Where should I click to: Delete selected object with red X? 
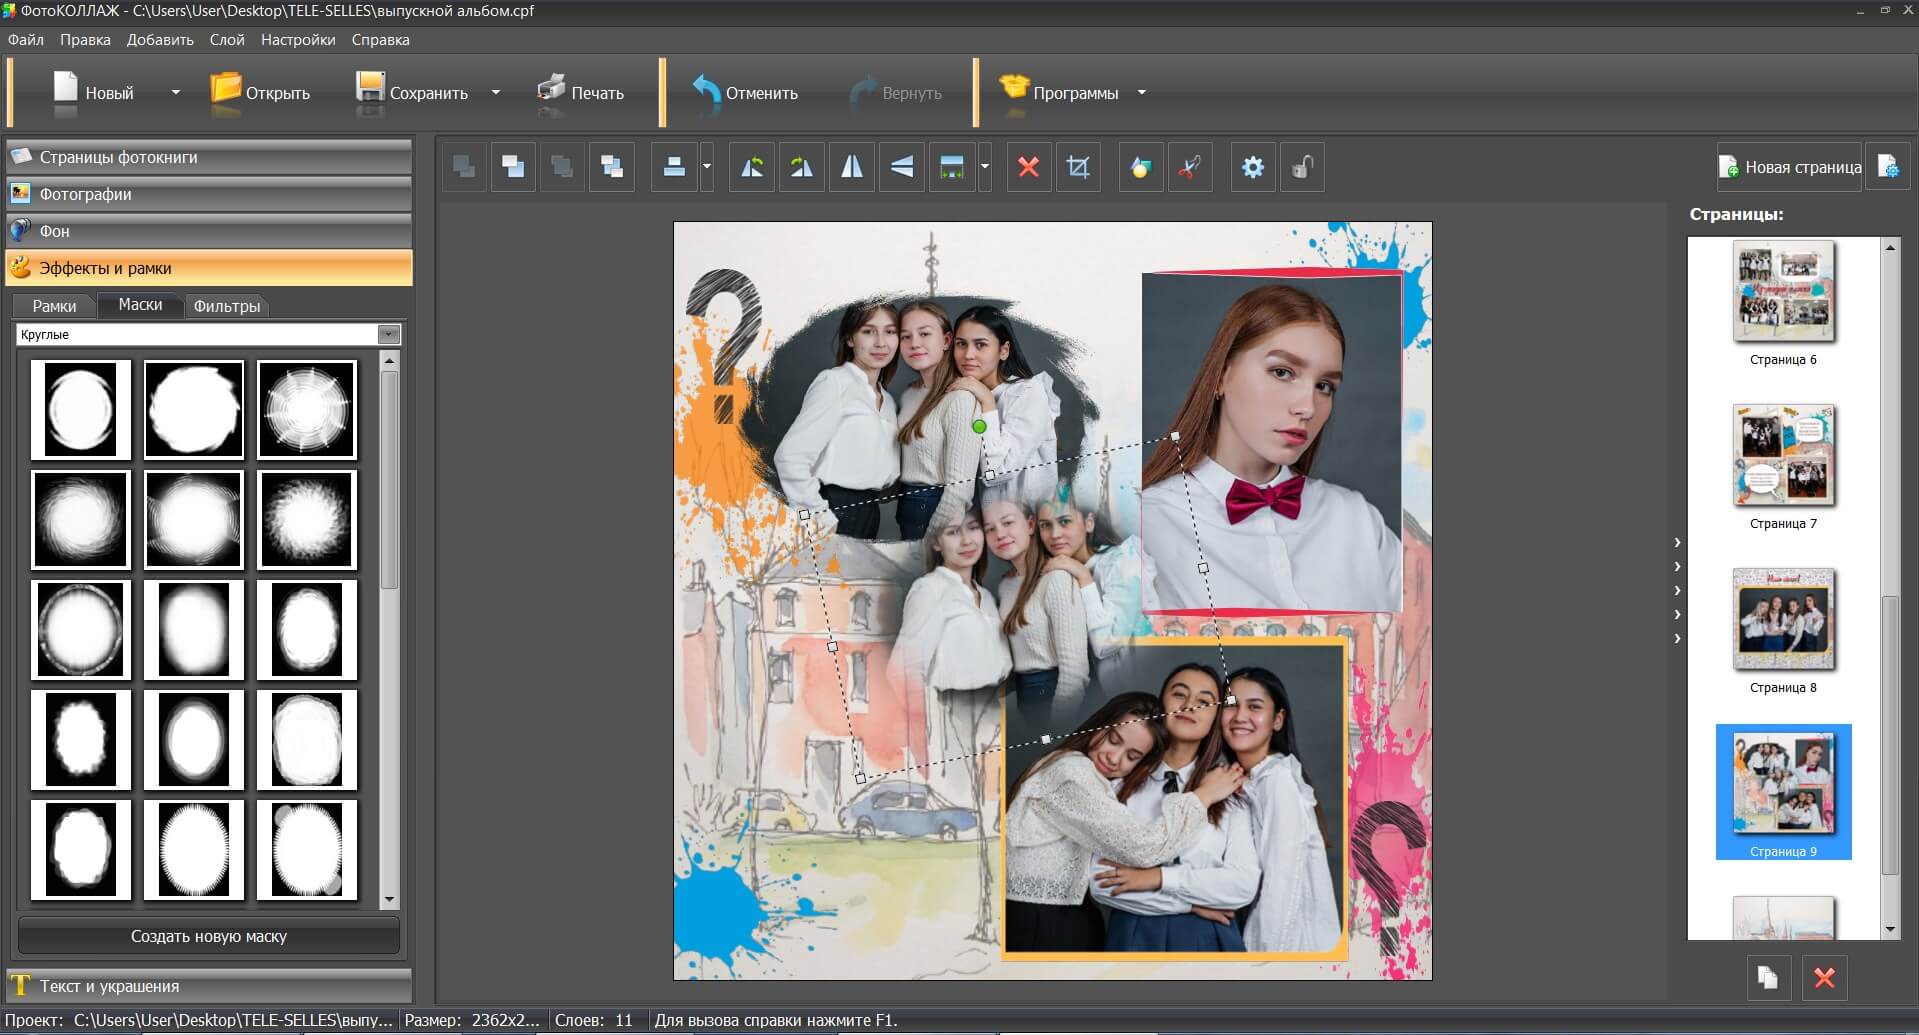point(1028,167)
